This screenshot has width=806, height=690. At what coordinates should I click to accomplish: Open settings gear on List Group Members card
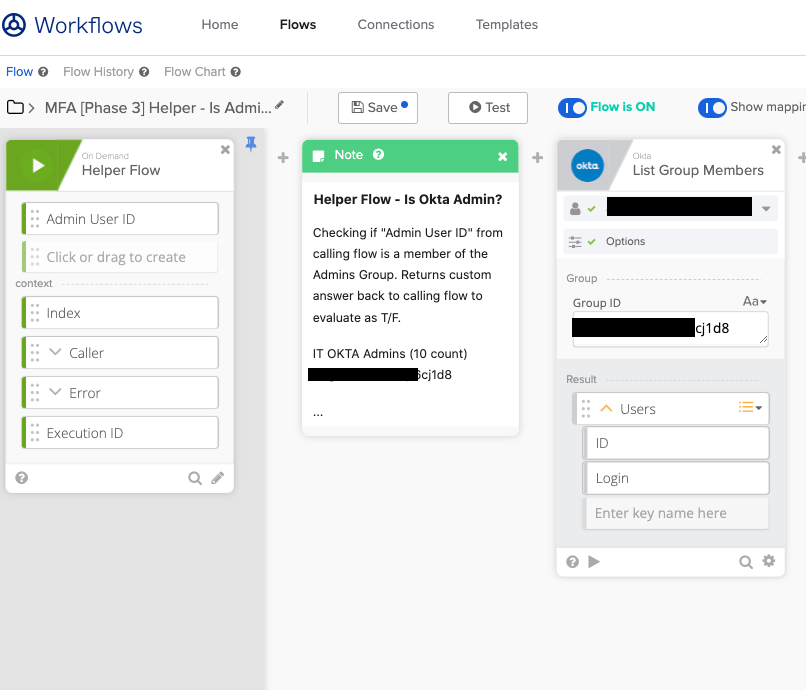point(768,561)
